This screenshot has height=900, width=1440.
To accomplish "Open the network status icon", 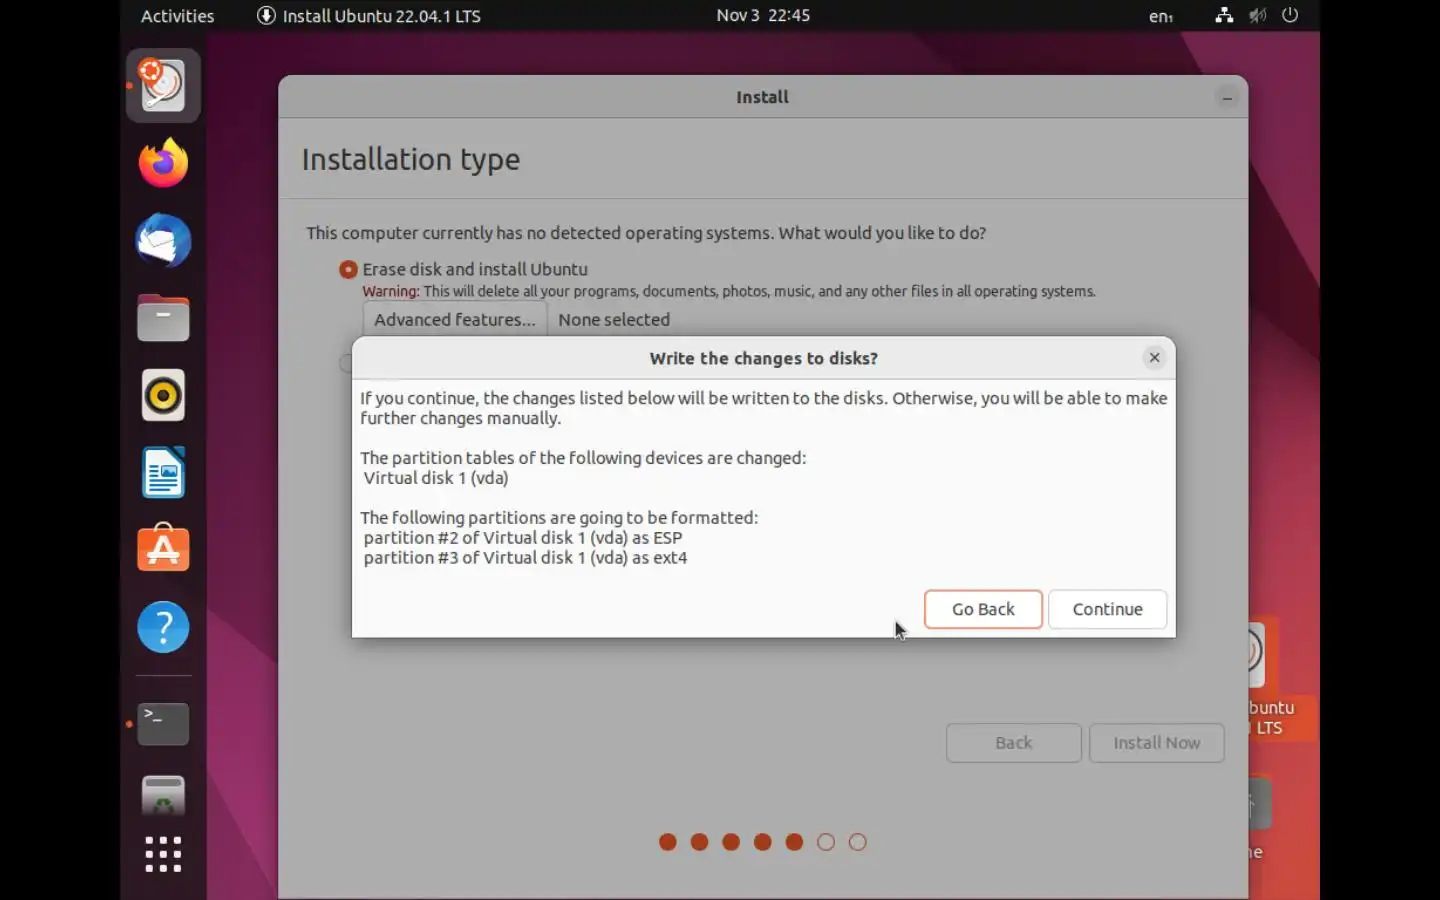I will (1224, 15).
